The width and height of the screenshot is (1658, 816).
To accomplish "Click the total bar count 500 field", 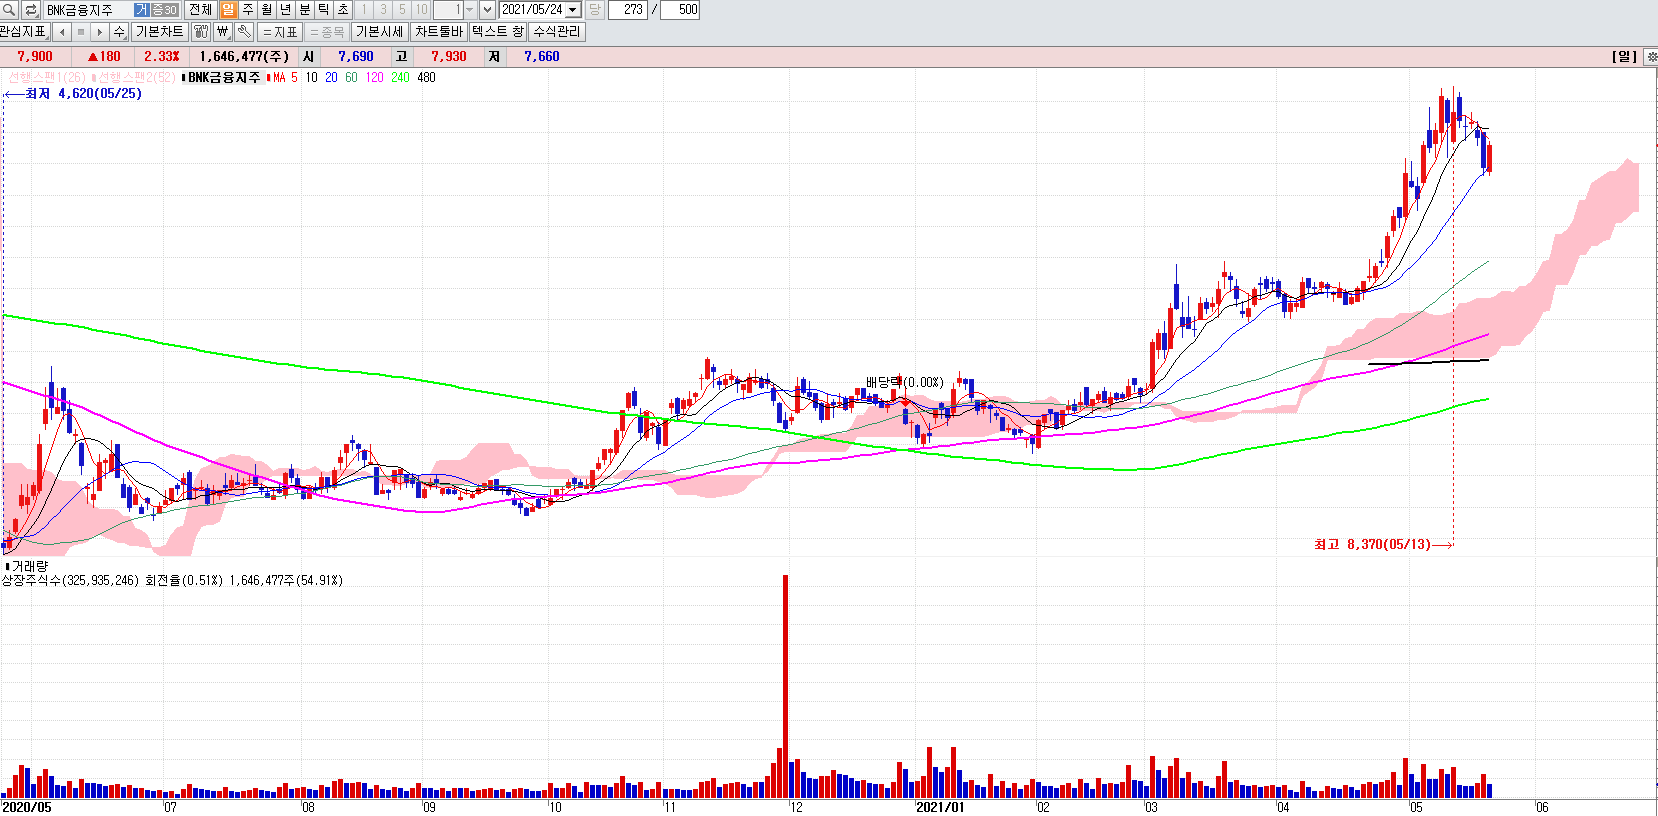I will click(680, 10).
